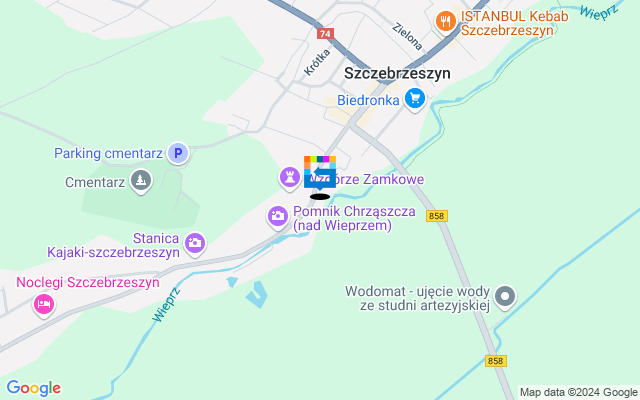Click the ISTANBUL Kebab restaurant pin icon
Viewport: 640px width, 400px height.
[446, 22]
